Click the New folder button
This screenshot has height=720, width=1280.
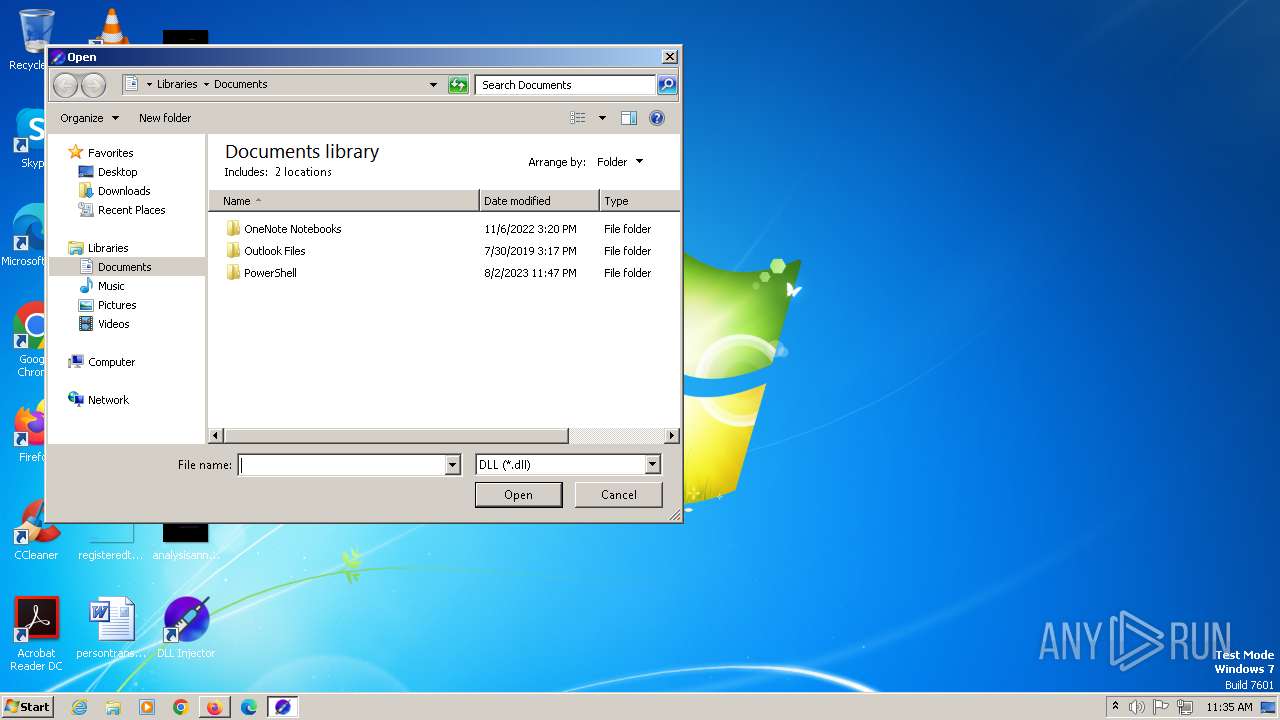(x=165, y=118)
